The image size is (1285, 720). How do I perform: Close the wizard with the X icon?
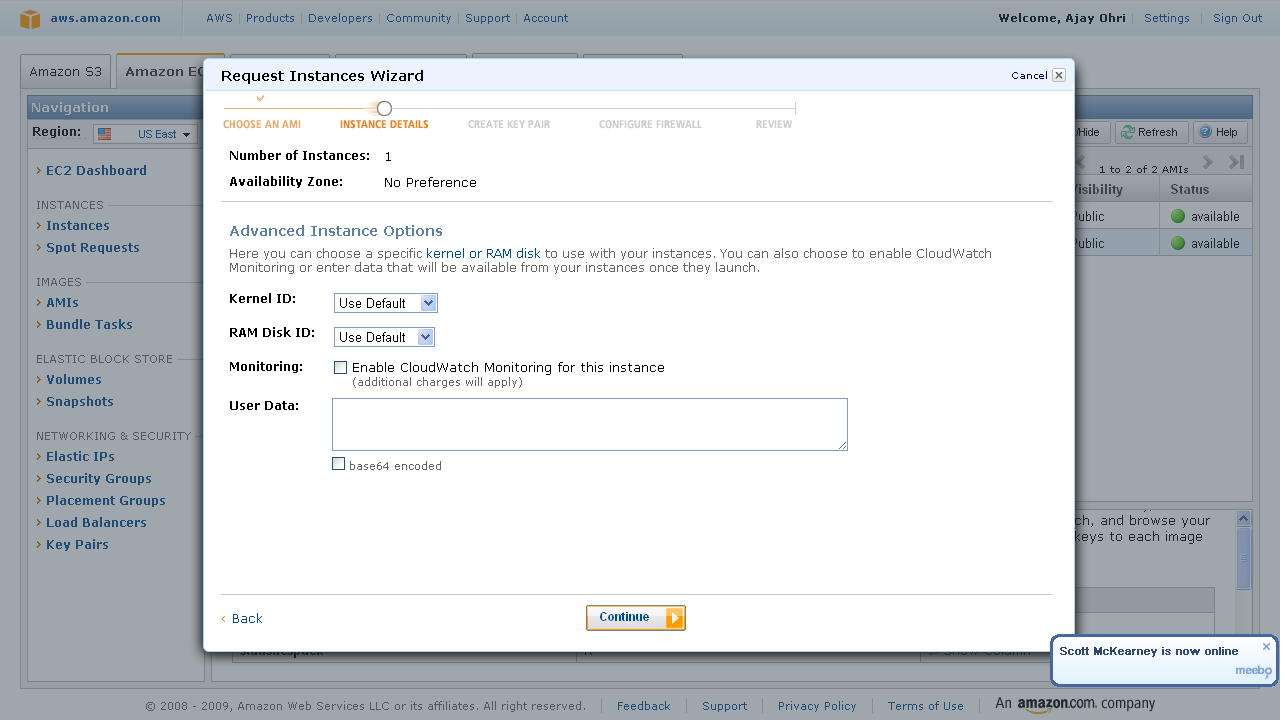pos(1059,75)
